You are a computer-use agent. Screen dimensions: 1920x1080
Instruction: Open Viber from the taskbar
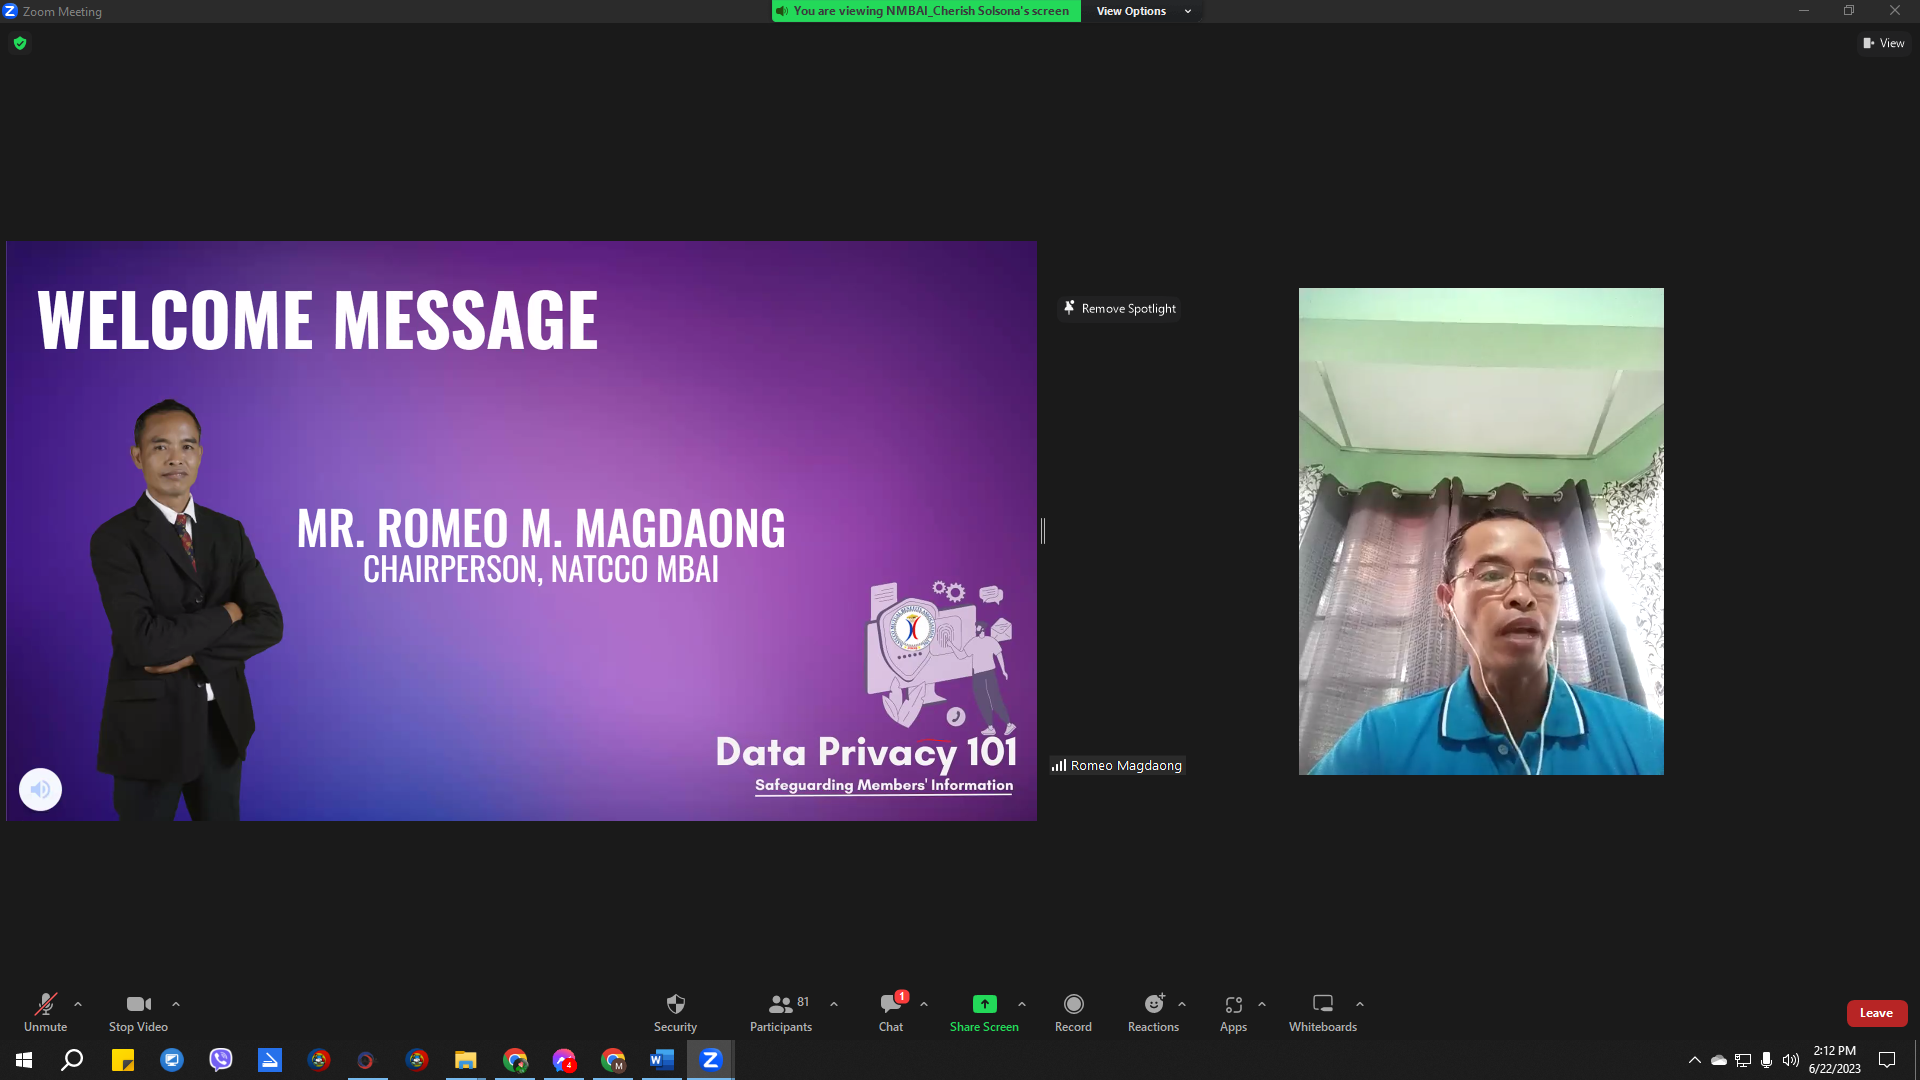point(221,1060)
